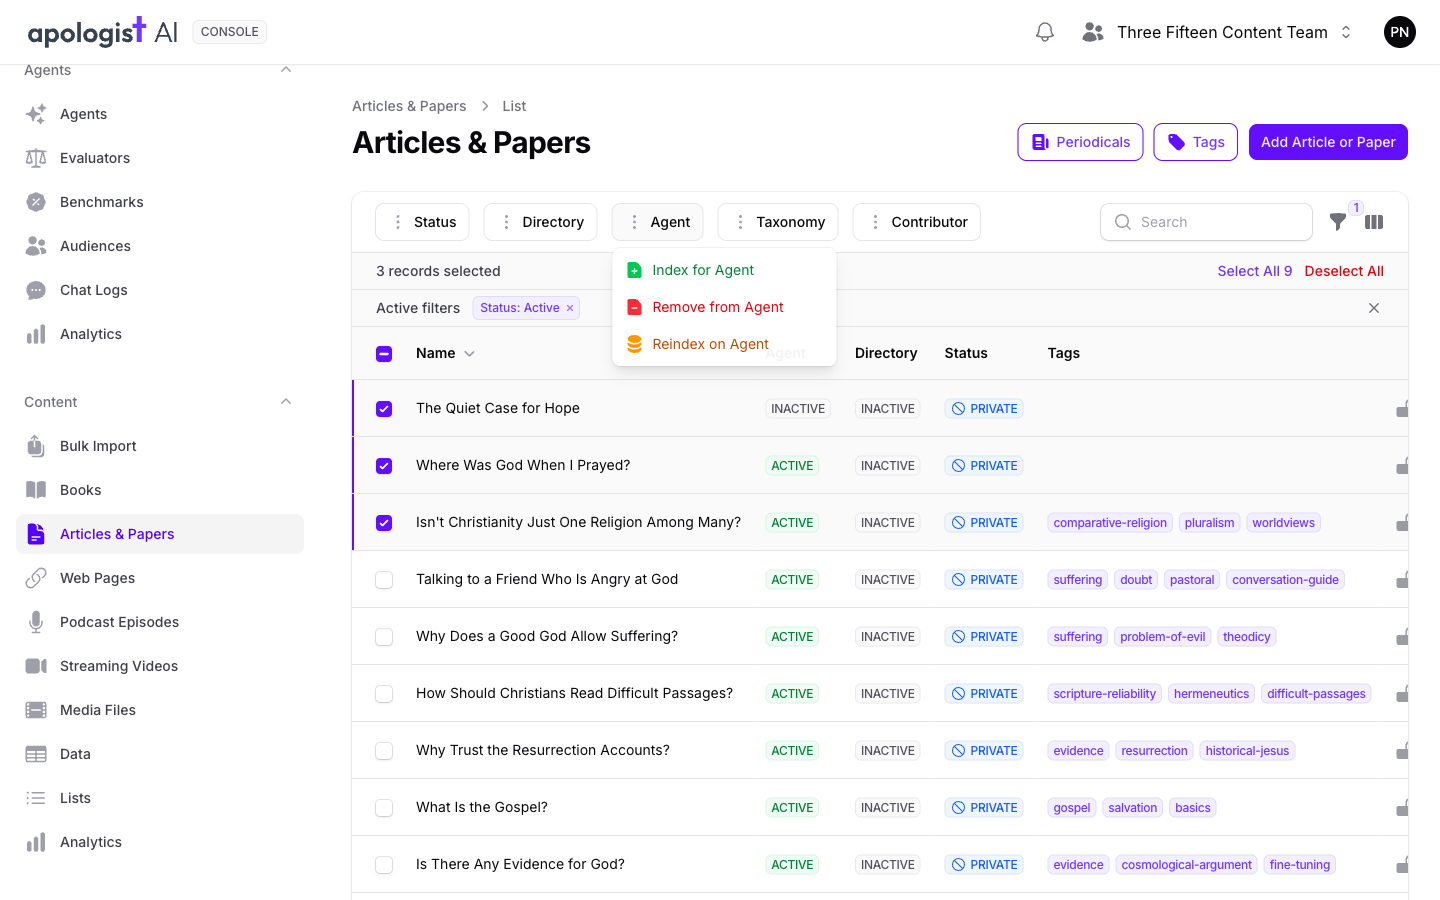Click the Bulk Import icon
The width and height of the screenshot is (1440, 900).
pos(36,446)
